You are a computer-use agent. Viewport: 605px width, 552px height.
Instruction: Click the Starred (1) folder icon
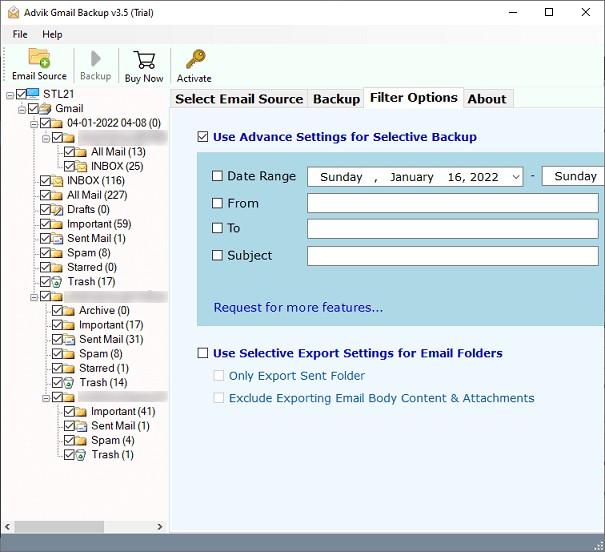click(x=69, y=368)
